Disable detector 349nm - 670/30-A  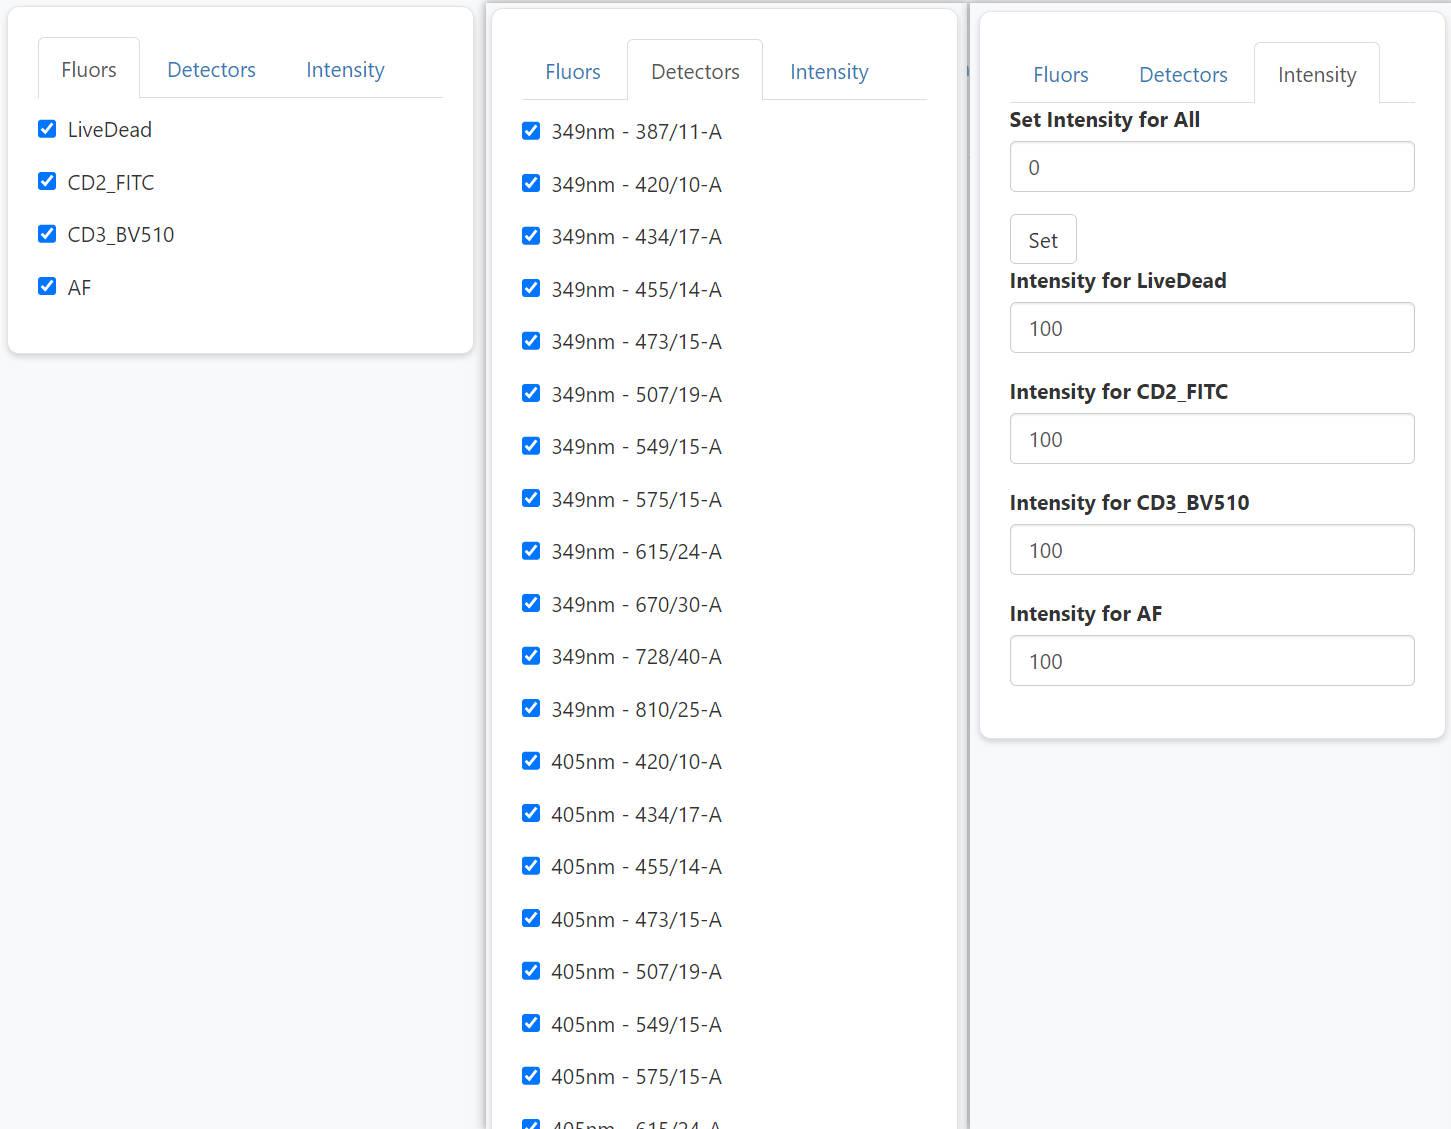point(531,603)
